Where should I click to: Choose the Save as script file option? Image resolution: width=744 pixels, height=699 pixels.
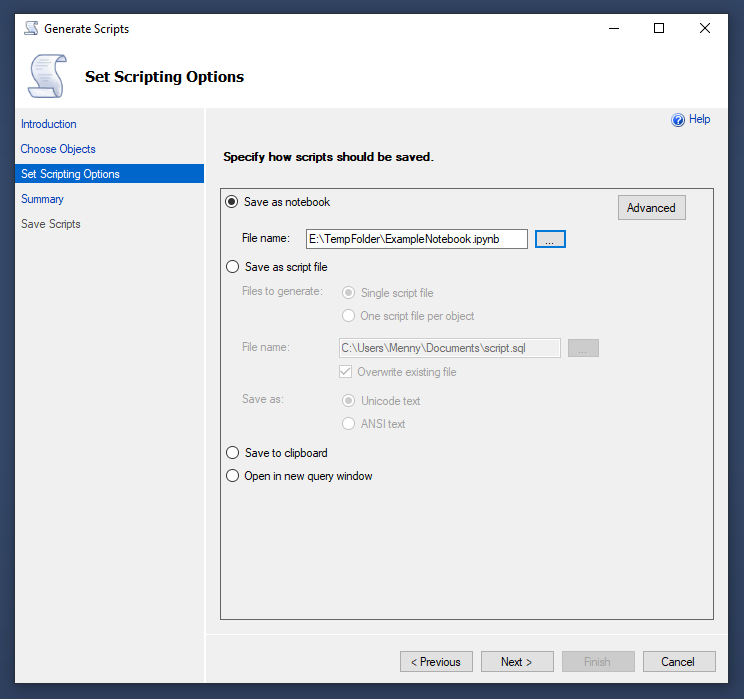(233, 267)
